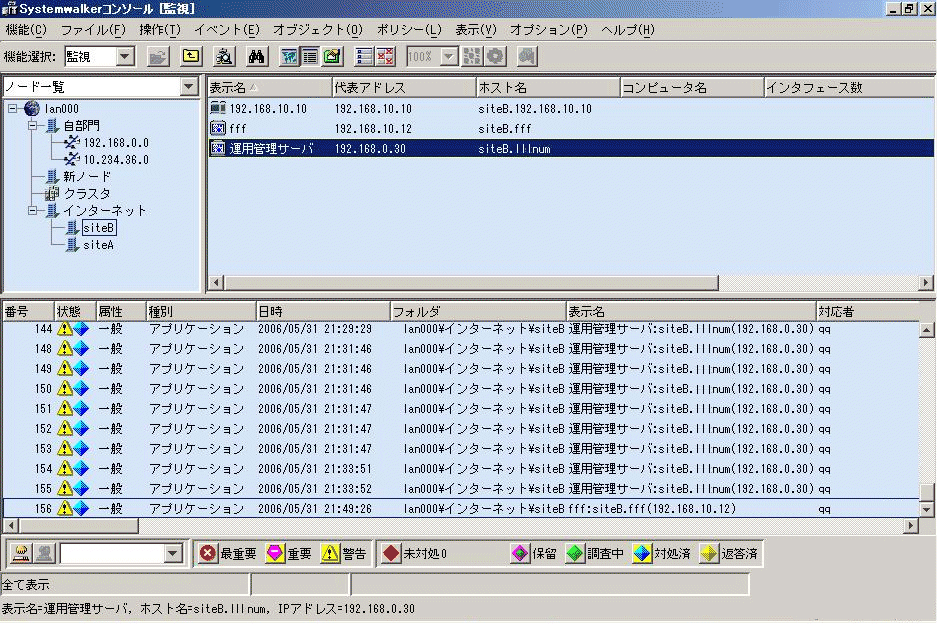Click the warning icon in event row 150
The image size is (941, 627).
coord(64,389)
